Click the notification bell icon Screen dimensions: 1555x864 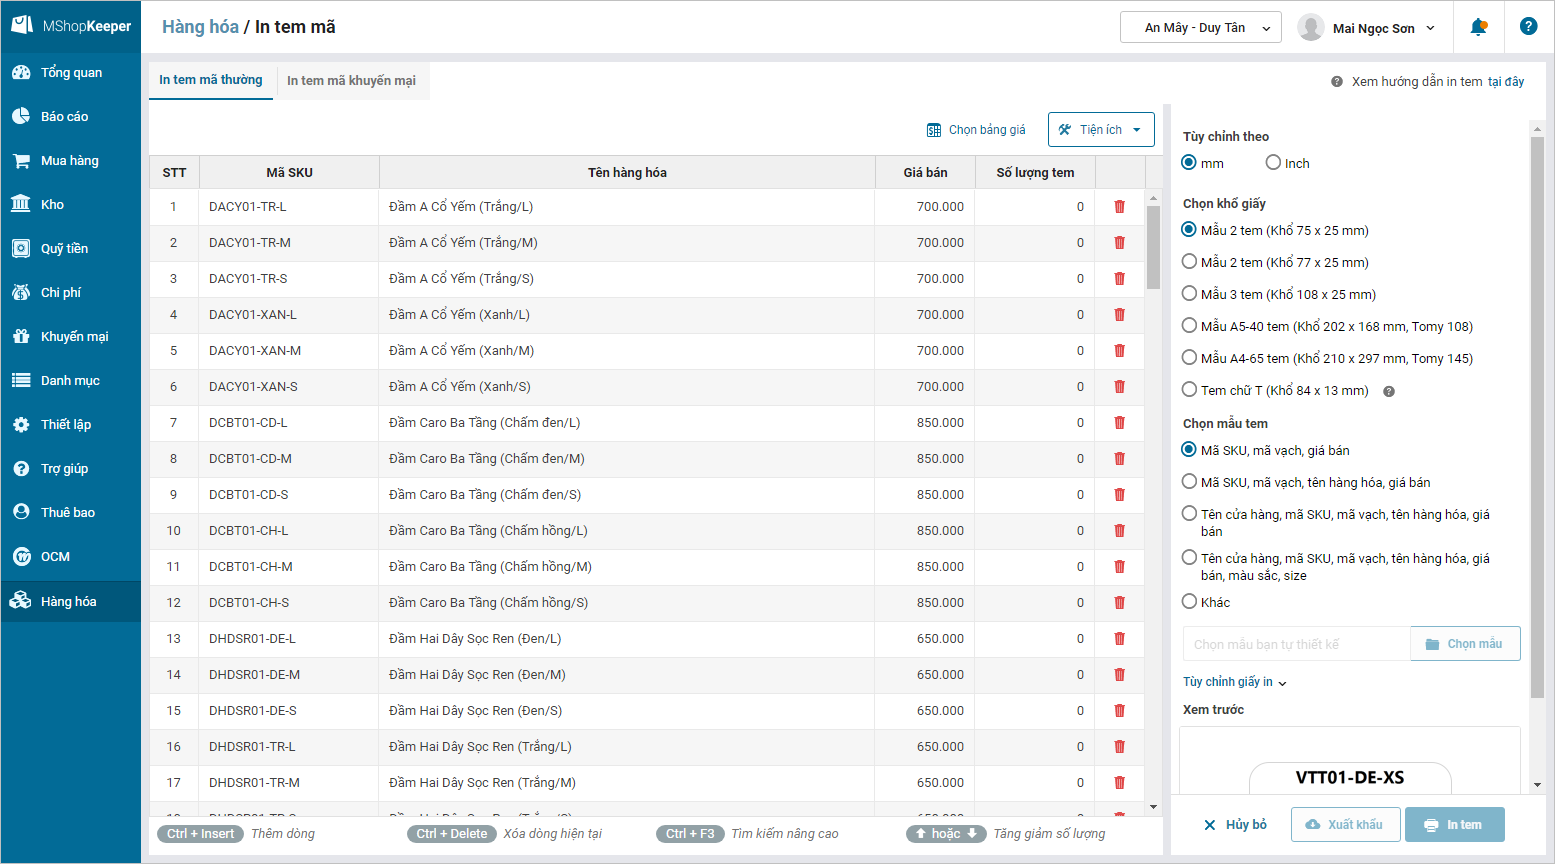(x=1478, y=27)
